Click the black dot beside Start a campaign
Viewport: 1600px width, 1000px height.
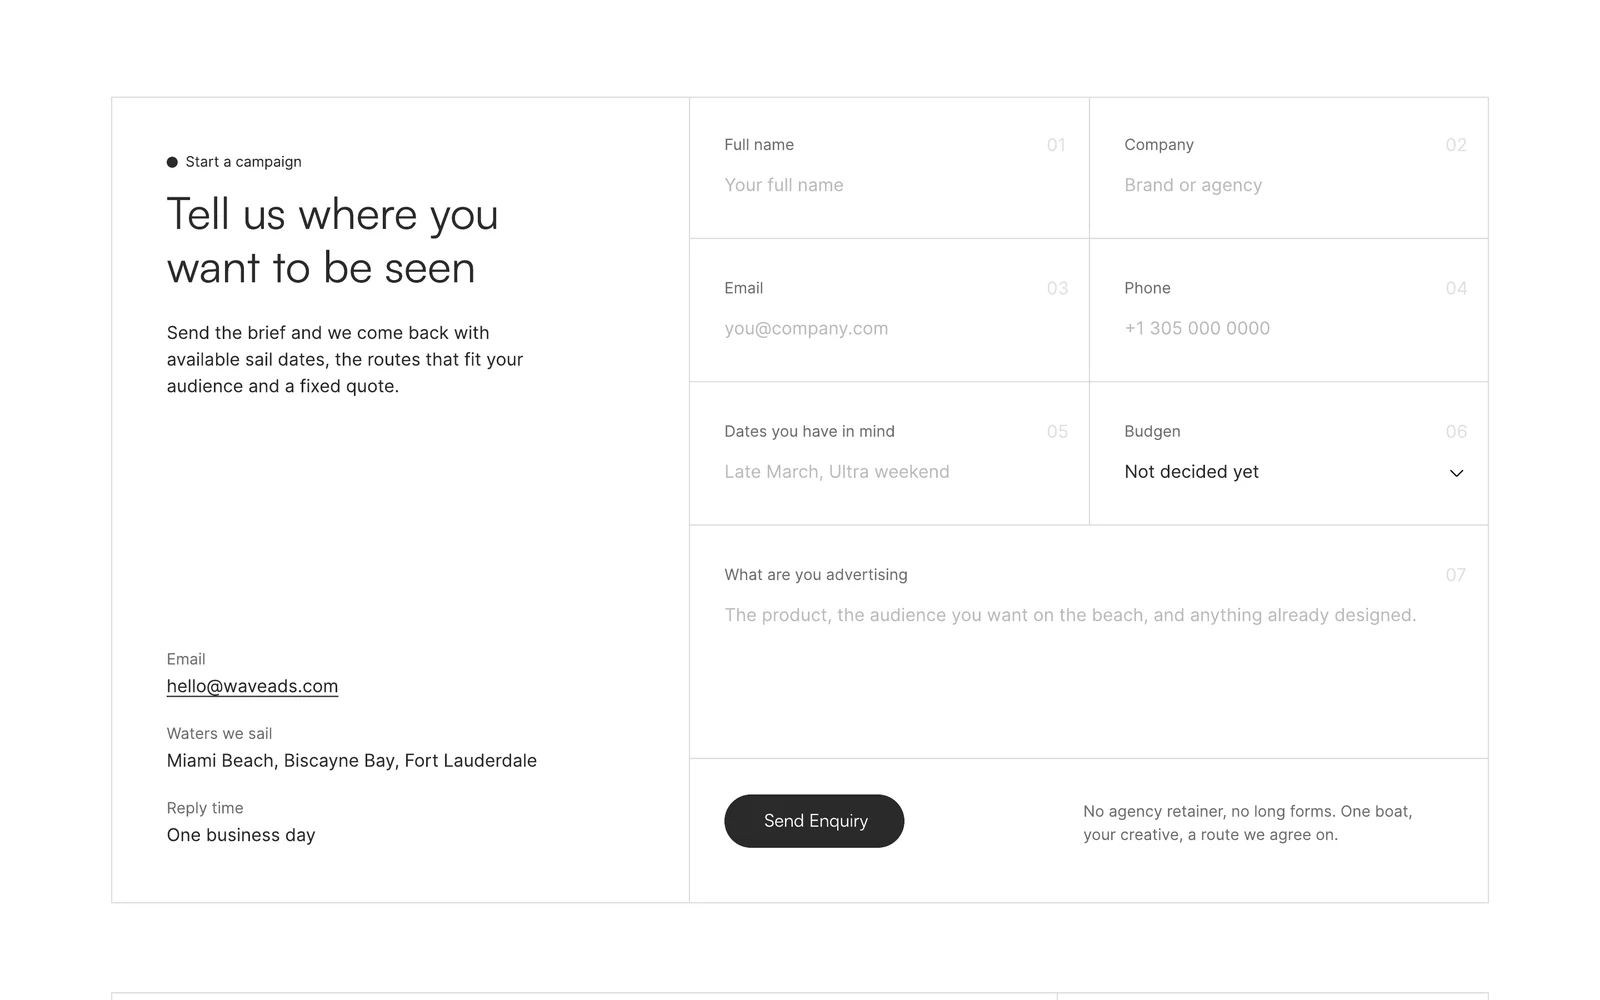[x=172, y=162]
